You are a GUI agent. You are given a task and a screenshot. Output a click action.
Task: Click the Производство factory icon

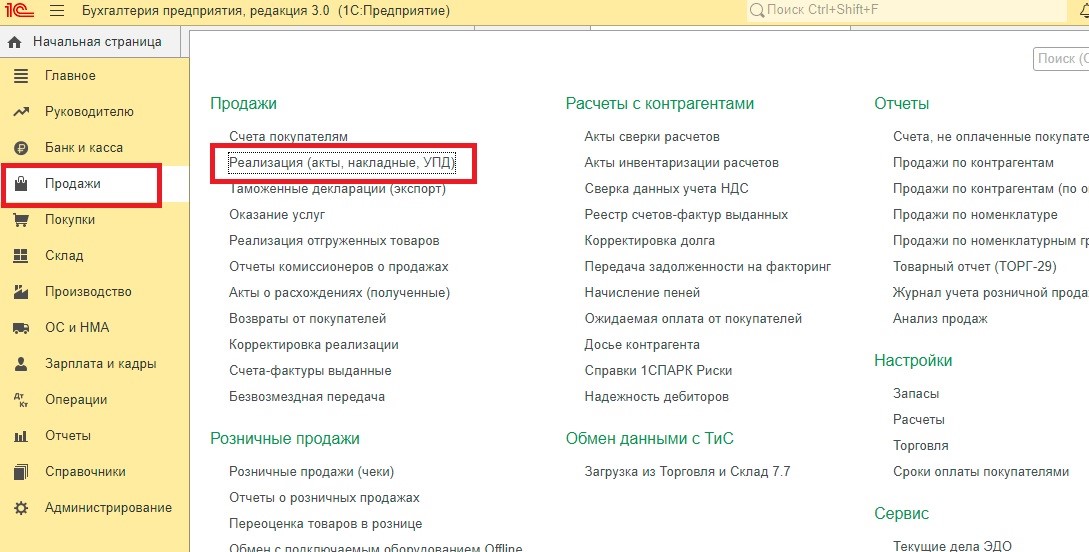pyautogui.click(x=22, y=292)
